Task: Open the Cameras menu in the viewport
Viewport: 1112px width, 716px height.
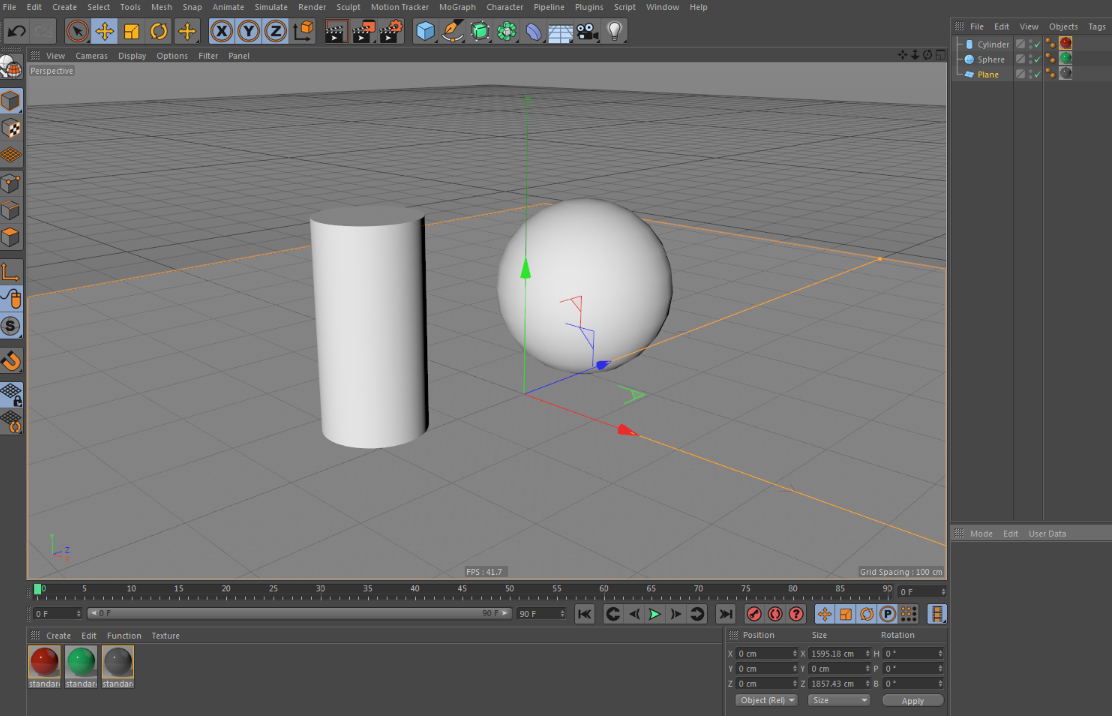Action: pos(91,55)
